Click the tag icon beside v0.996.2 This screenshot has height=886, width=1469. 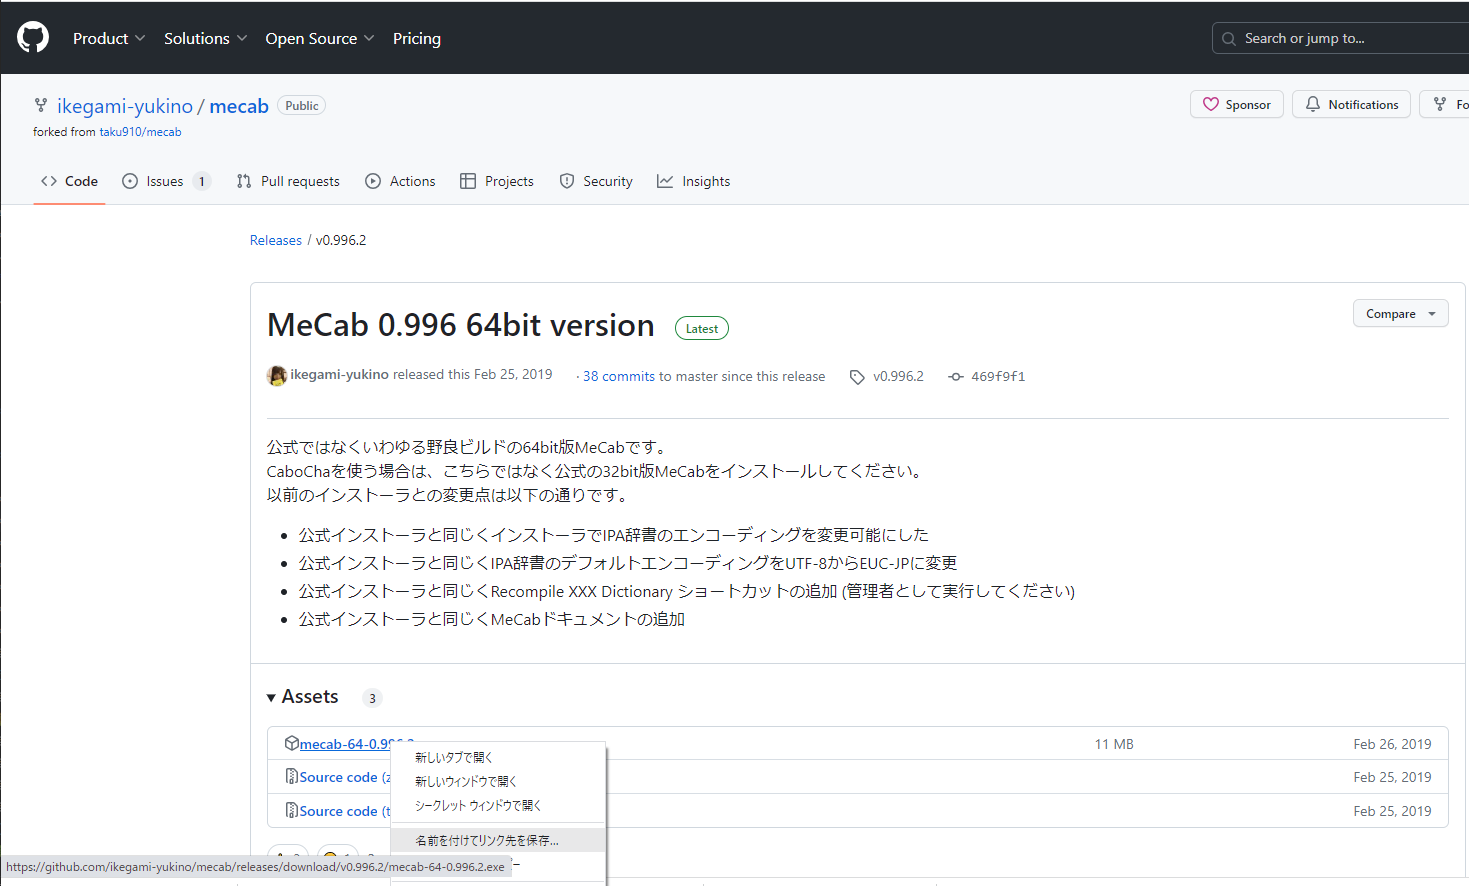[x=857, y=377]
